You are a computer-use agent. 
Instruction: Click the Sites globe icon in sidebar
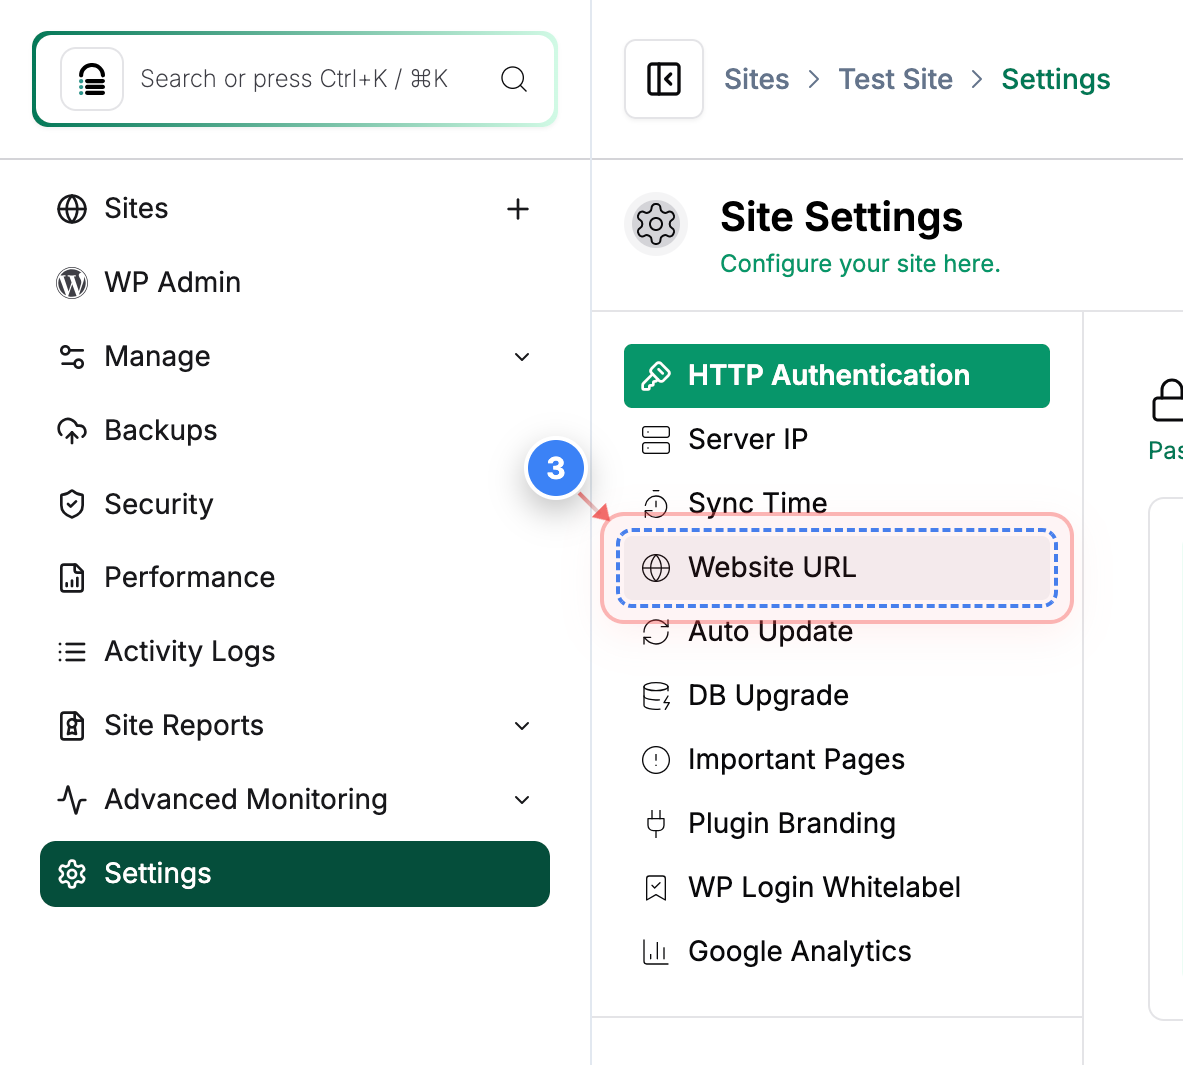click(71, 209)
